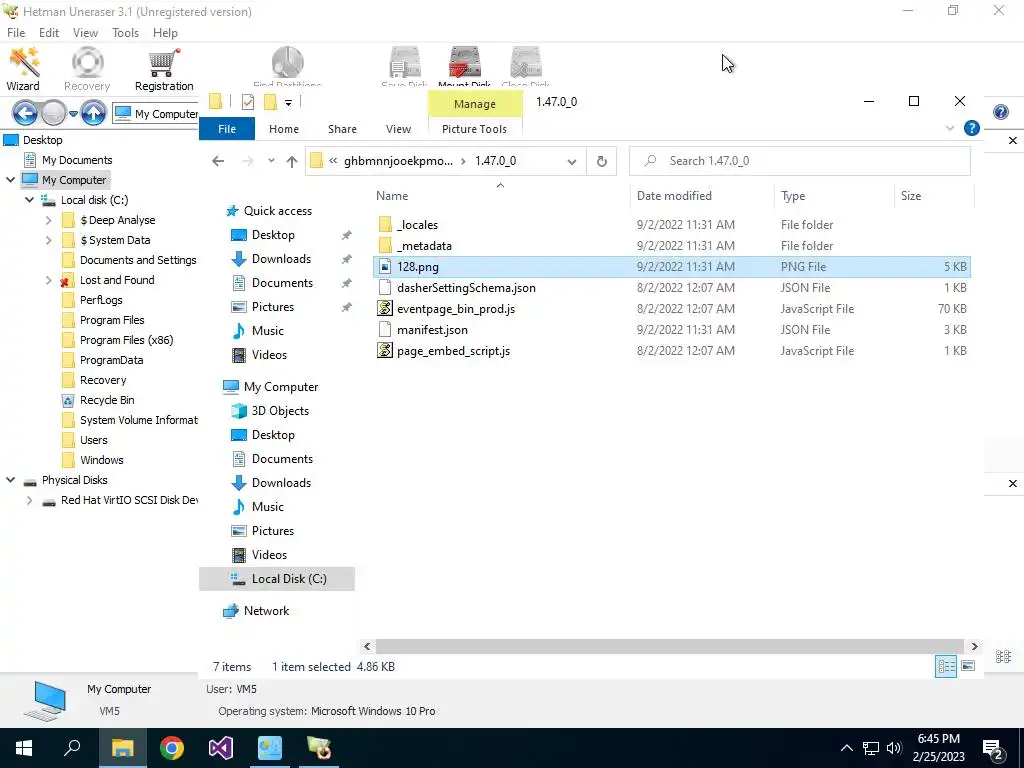
Task: Launch Google Chrome from taskbar
Action: (172, 748)
